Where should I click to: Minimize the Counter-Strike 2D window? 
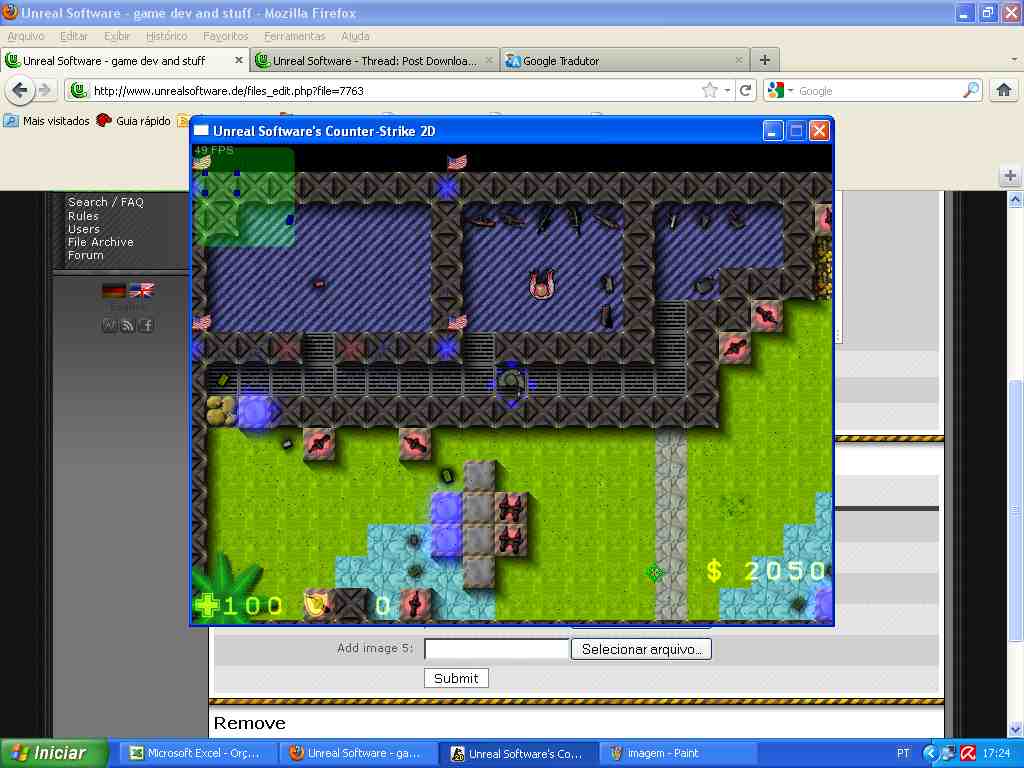click(773, 131)
